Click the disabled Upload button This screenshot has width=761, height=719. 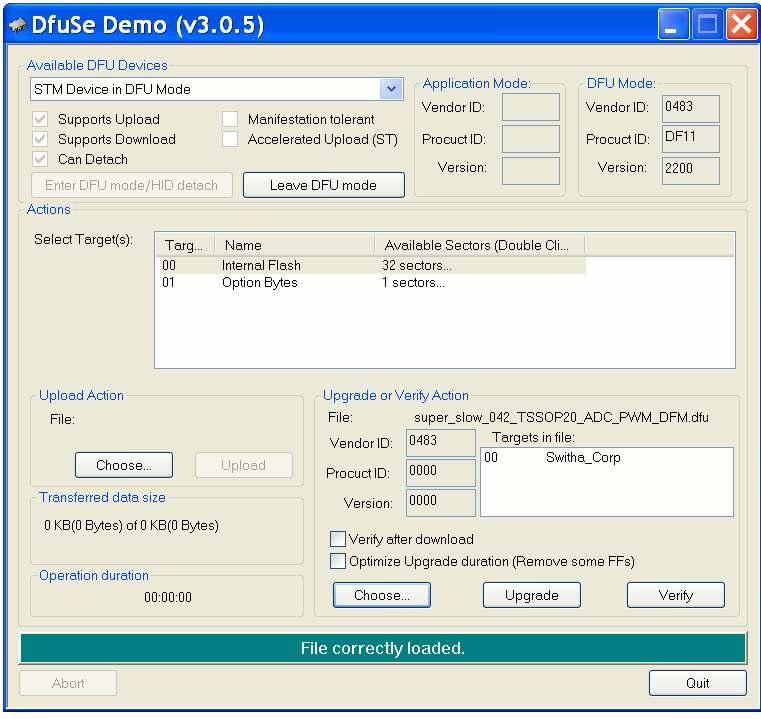(244, 465)
